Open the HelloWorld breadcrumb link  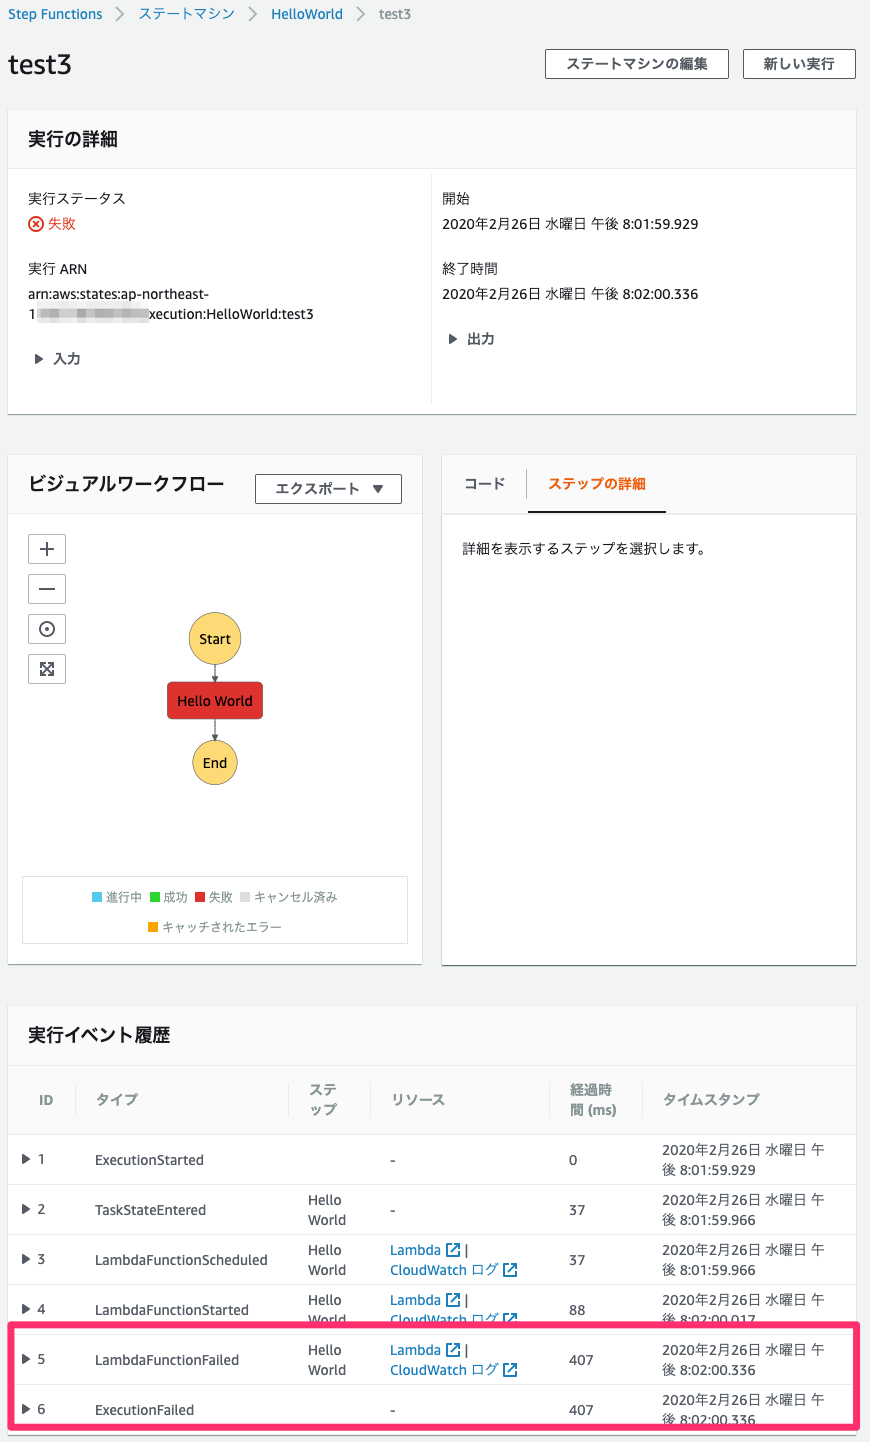pos(306,13)
